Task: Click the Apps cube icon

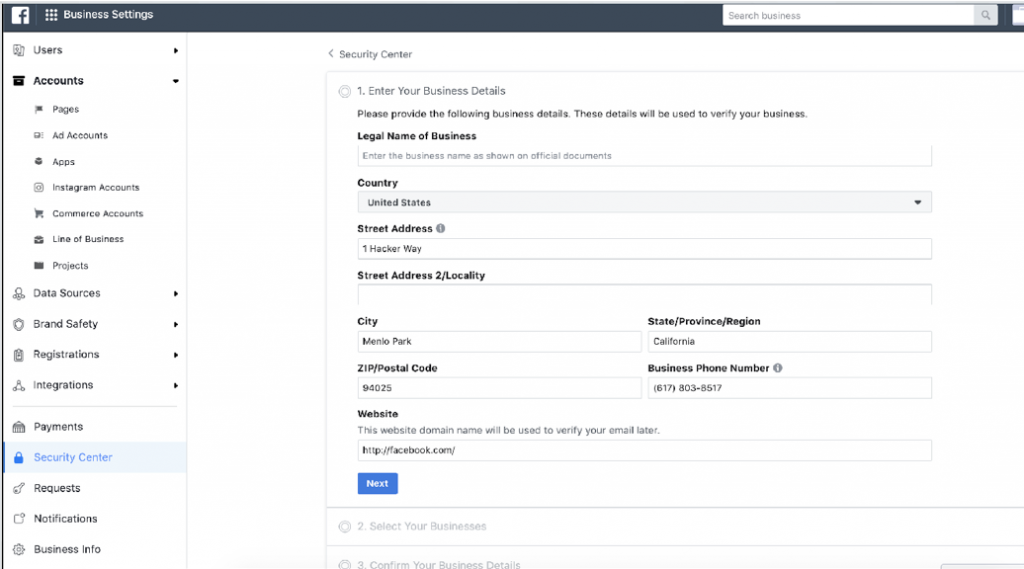Action: pos(39,161)
